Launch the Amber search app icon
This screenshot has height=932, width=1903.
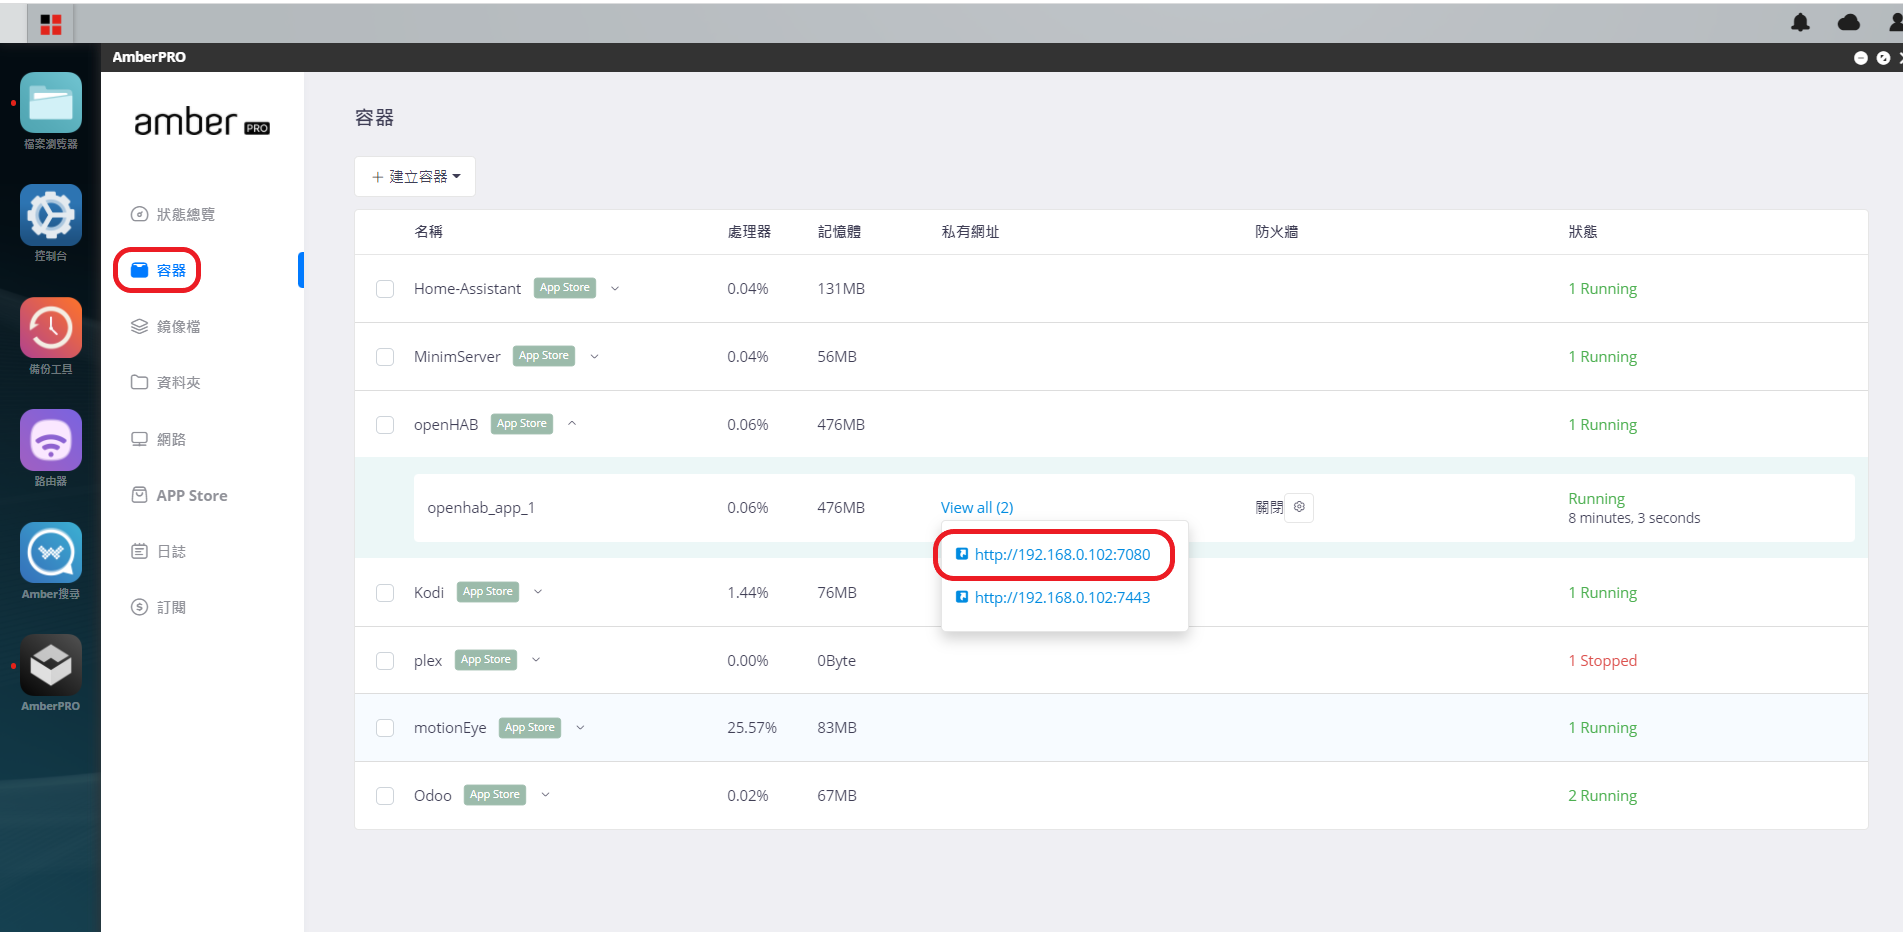pyautogui.click(x=51, y=552)
